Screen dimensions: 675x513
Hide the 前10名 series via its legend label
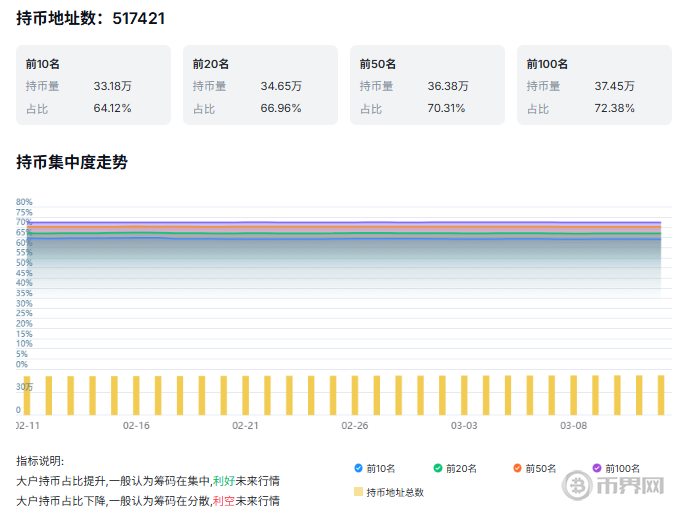(x=382, y=468)
